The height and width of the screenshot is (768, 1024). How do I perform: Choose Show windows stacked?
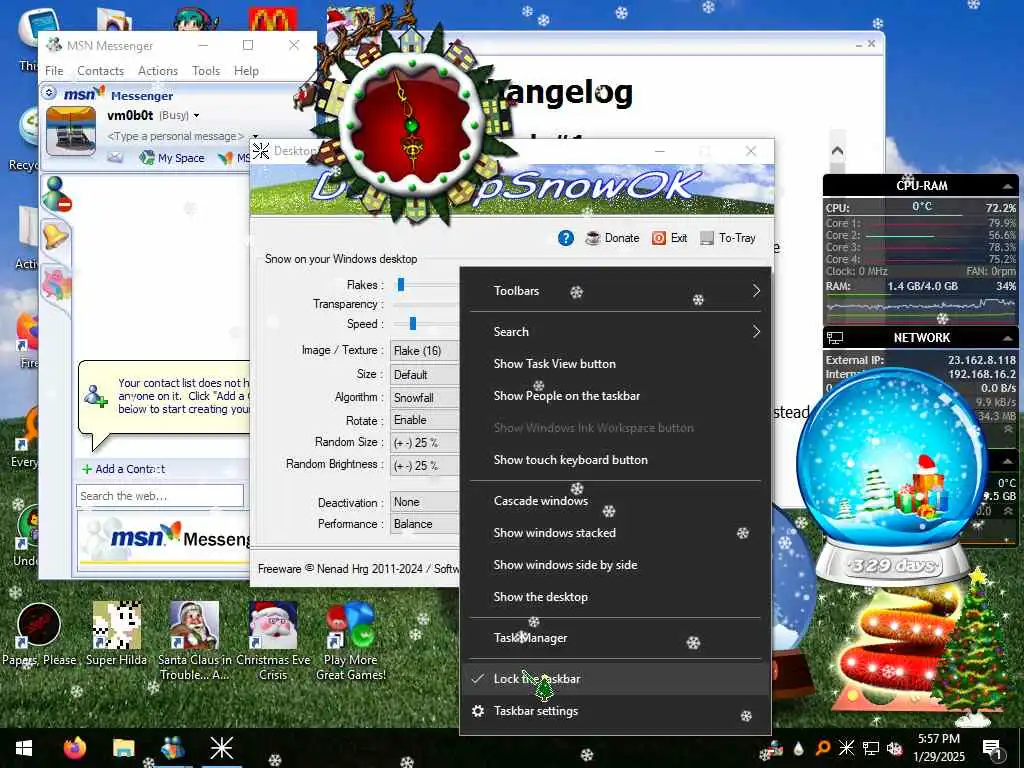click(615, 533)
